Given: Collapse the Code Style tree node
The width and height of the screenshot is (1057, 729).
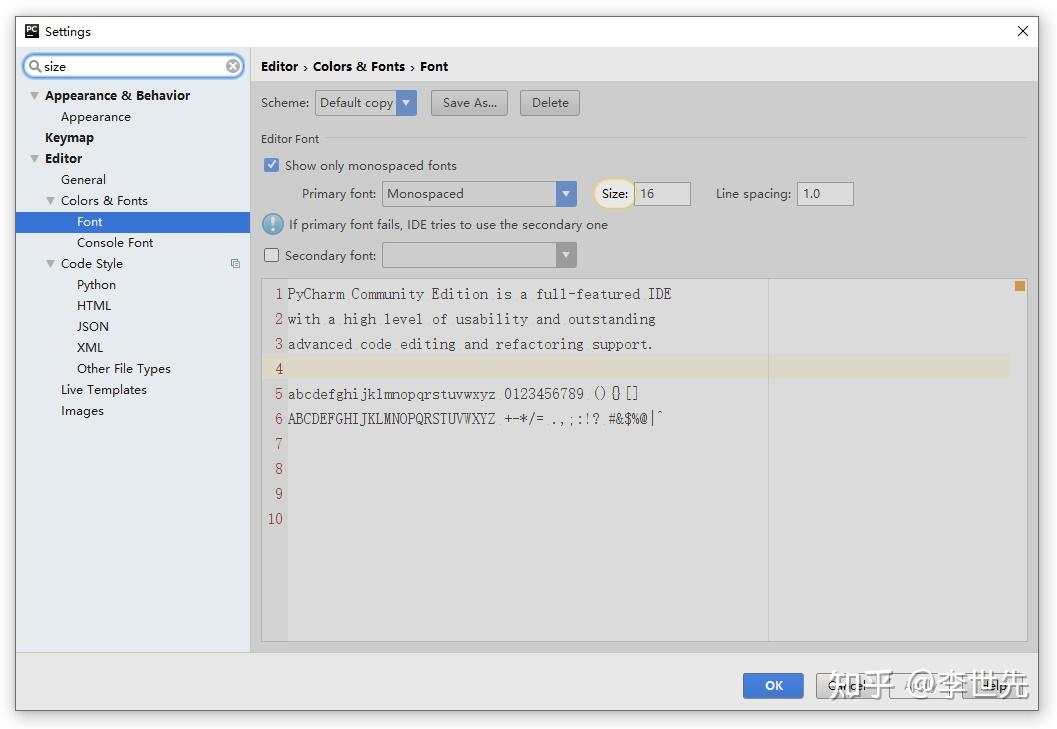Looking at the screenshot, I should tap(51, 264).
